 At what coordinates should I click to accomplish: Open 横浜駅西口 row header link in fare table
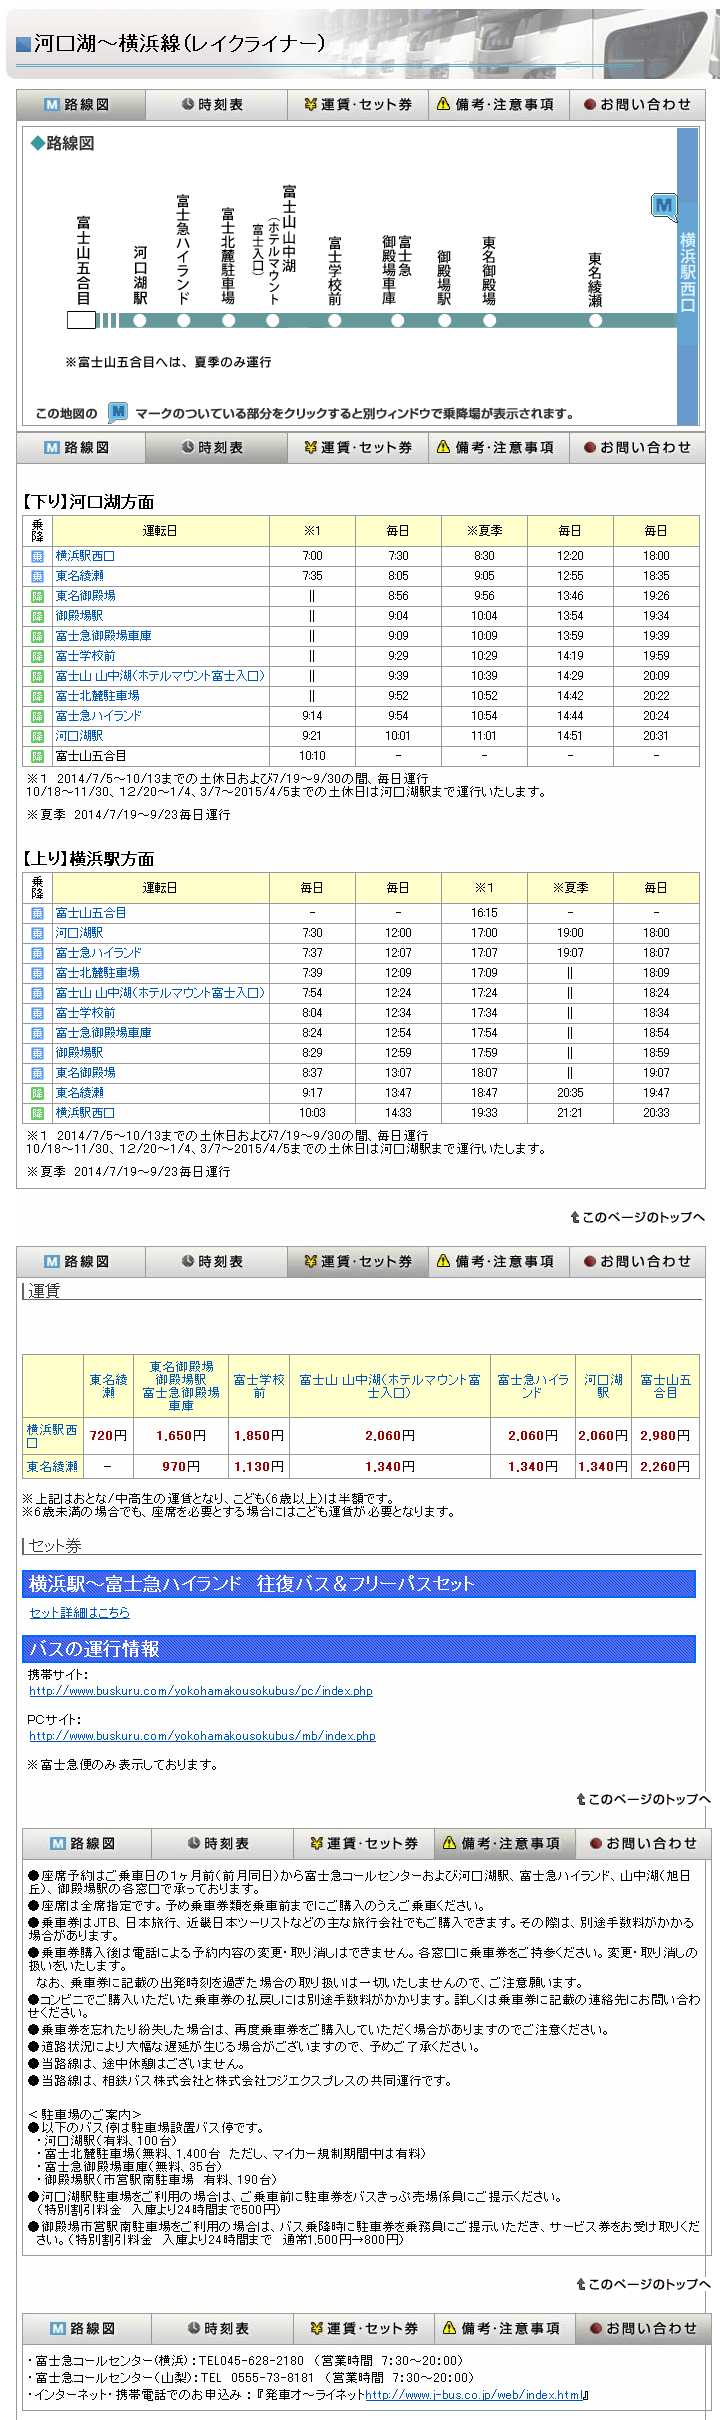click(x=52, y=1436)
